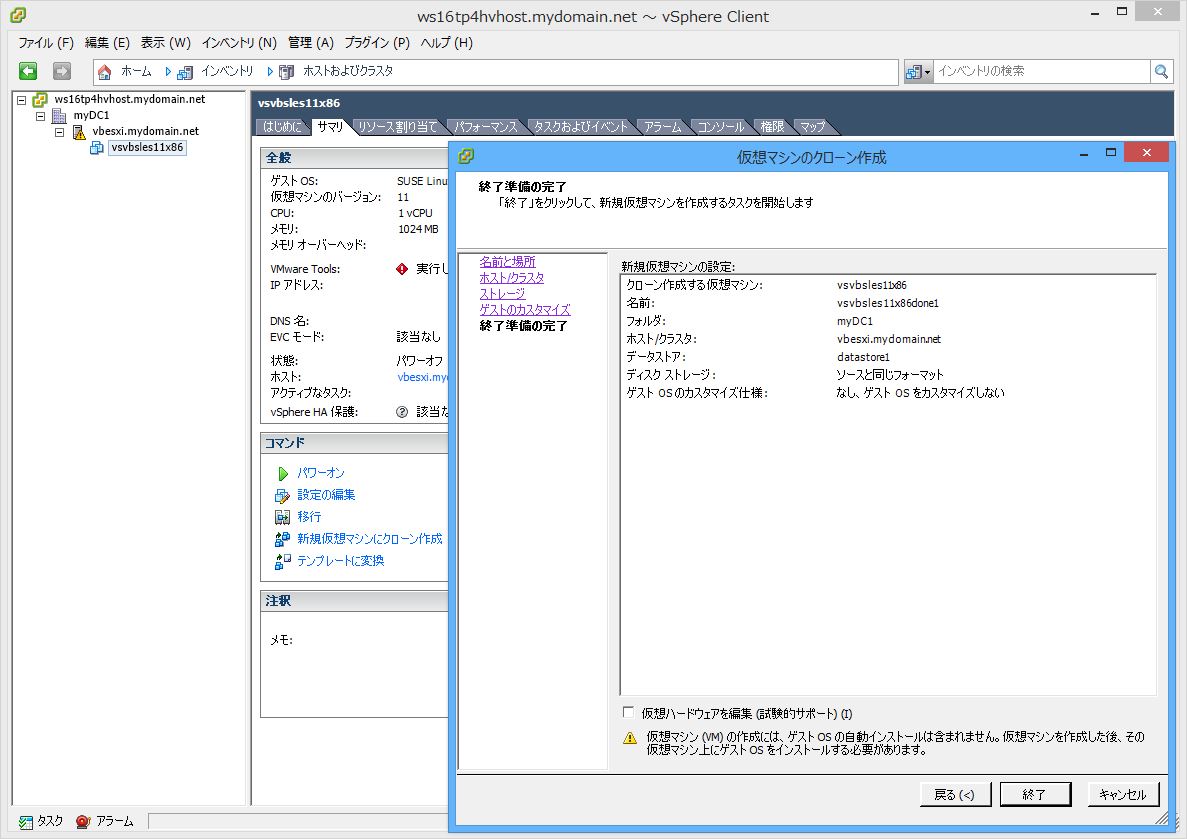
Task: Click the red VMware Tools status icon
Action: pyautogui.click(x=402, y=269)
